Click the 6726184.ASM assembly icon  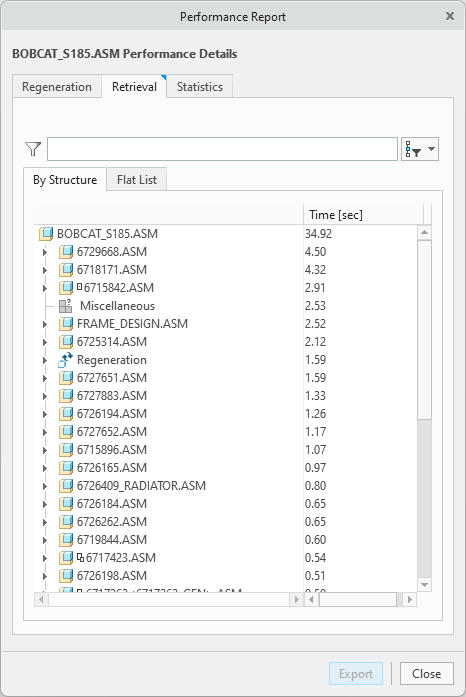tap(66, 504)
